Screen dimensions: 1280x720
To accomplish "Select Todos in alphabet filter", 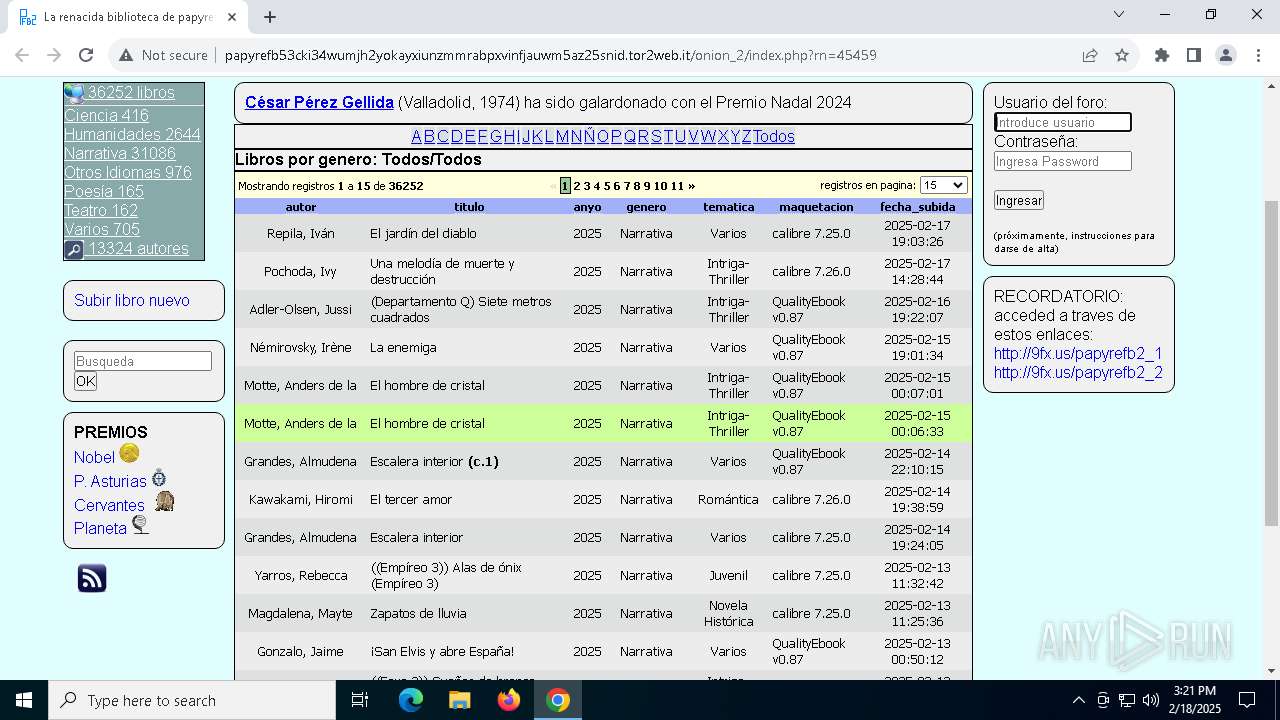I will [774, 137].
